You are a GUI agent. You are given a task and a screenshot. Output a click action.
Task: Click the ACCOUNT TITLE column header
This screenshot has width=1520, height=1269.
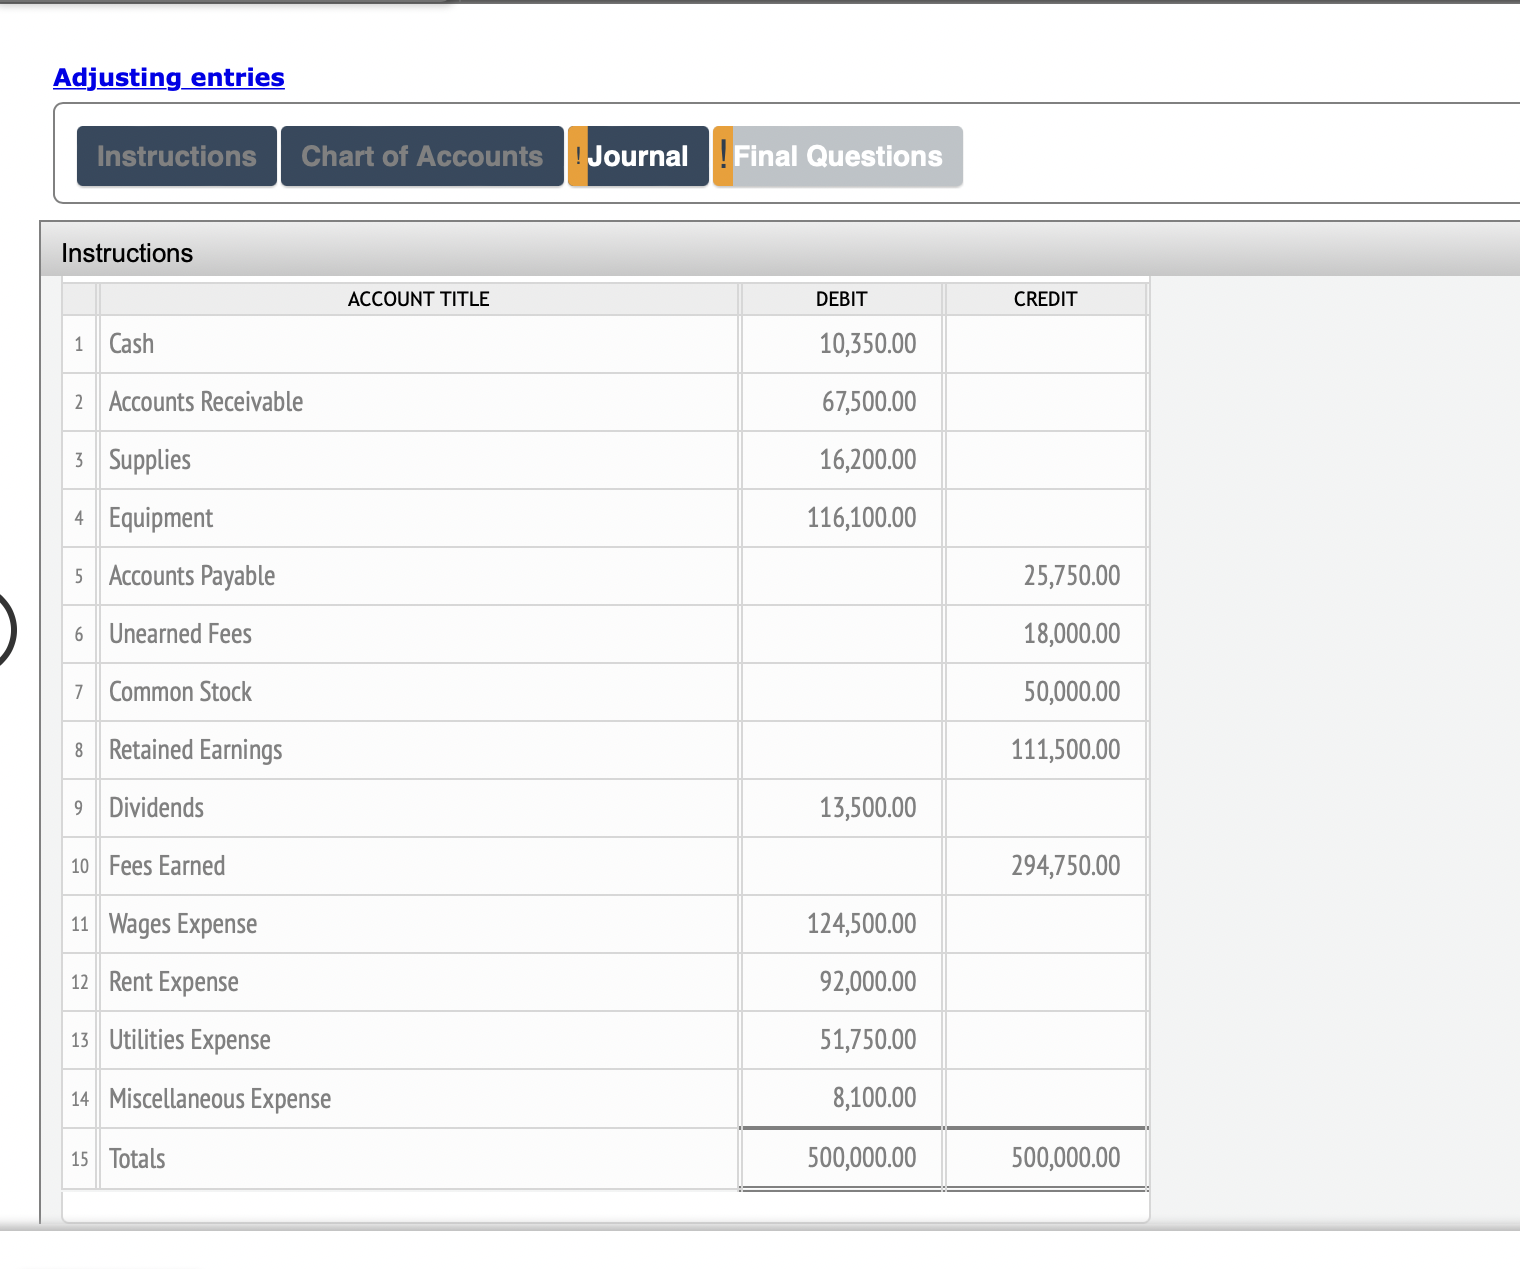418,299
